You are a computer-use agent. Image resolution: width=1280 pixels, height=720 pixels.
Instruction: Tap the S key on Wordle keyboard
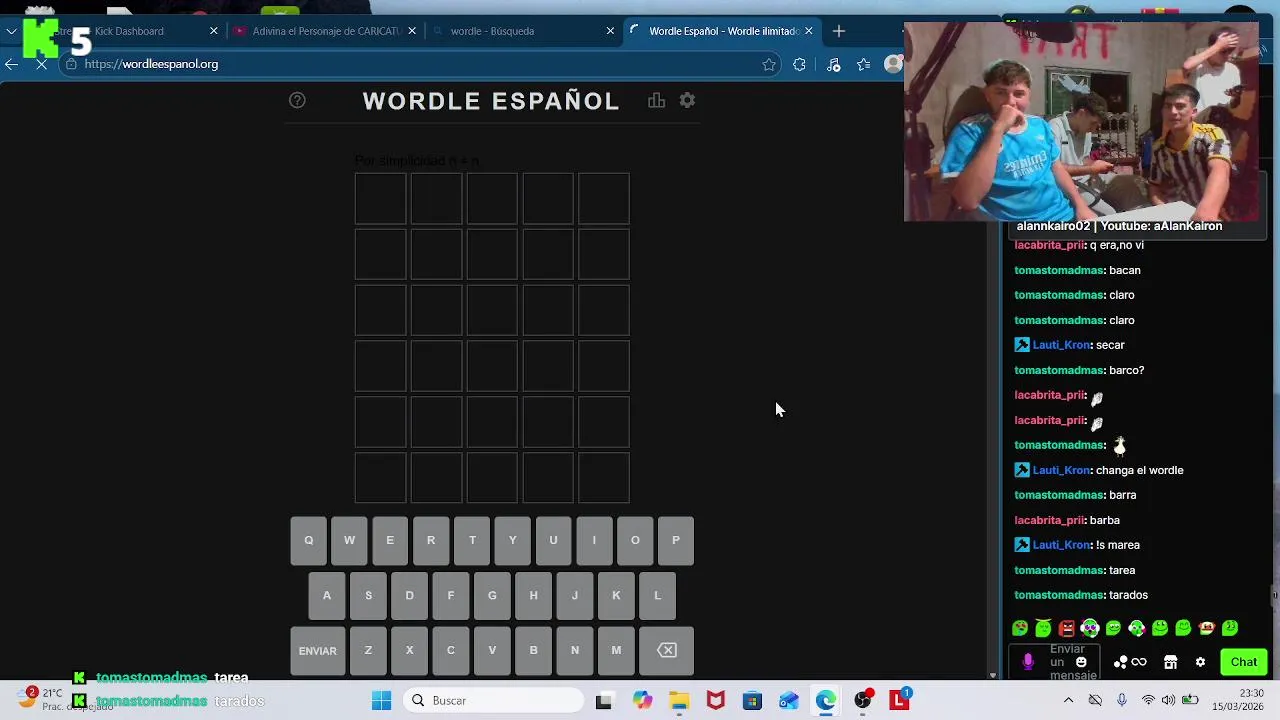[x=368, y=595]
